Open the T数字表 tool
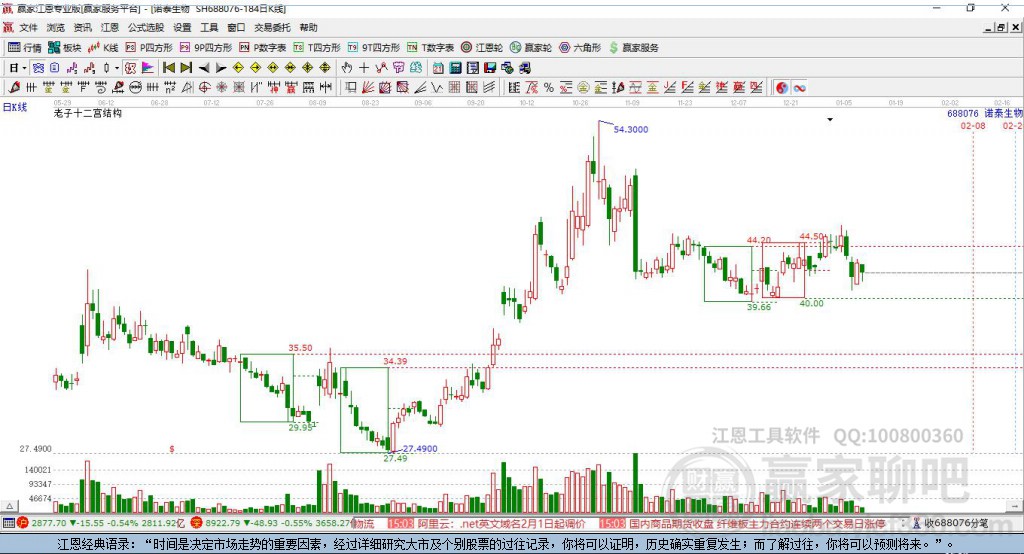 (x=430, y=48)
